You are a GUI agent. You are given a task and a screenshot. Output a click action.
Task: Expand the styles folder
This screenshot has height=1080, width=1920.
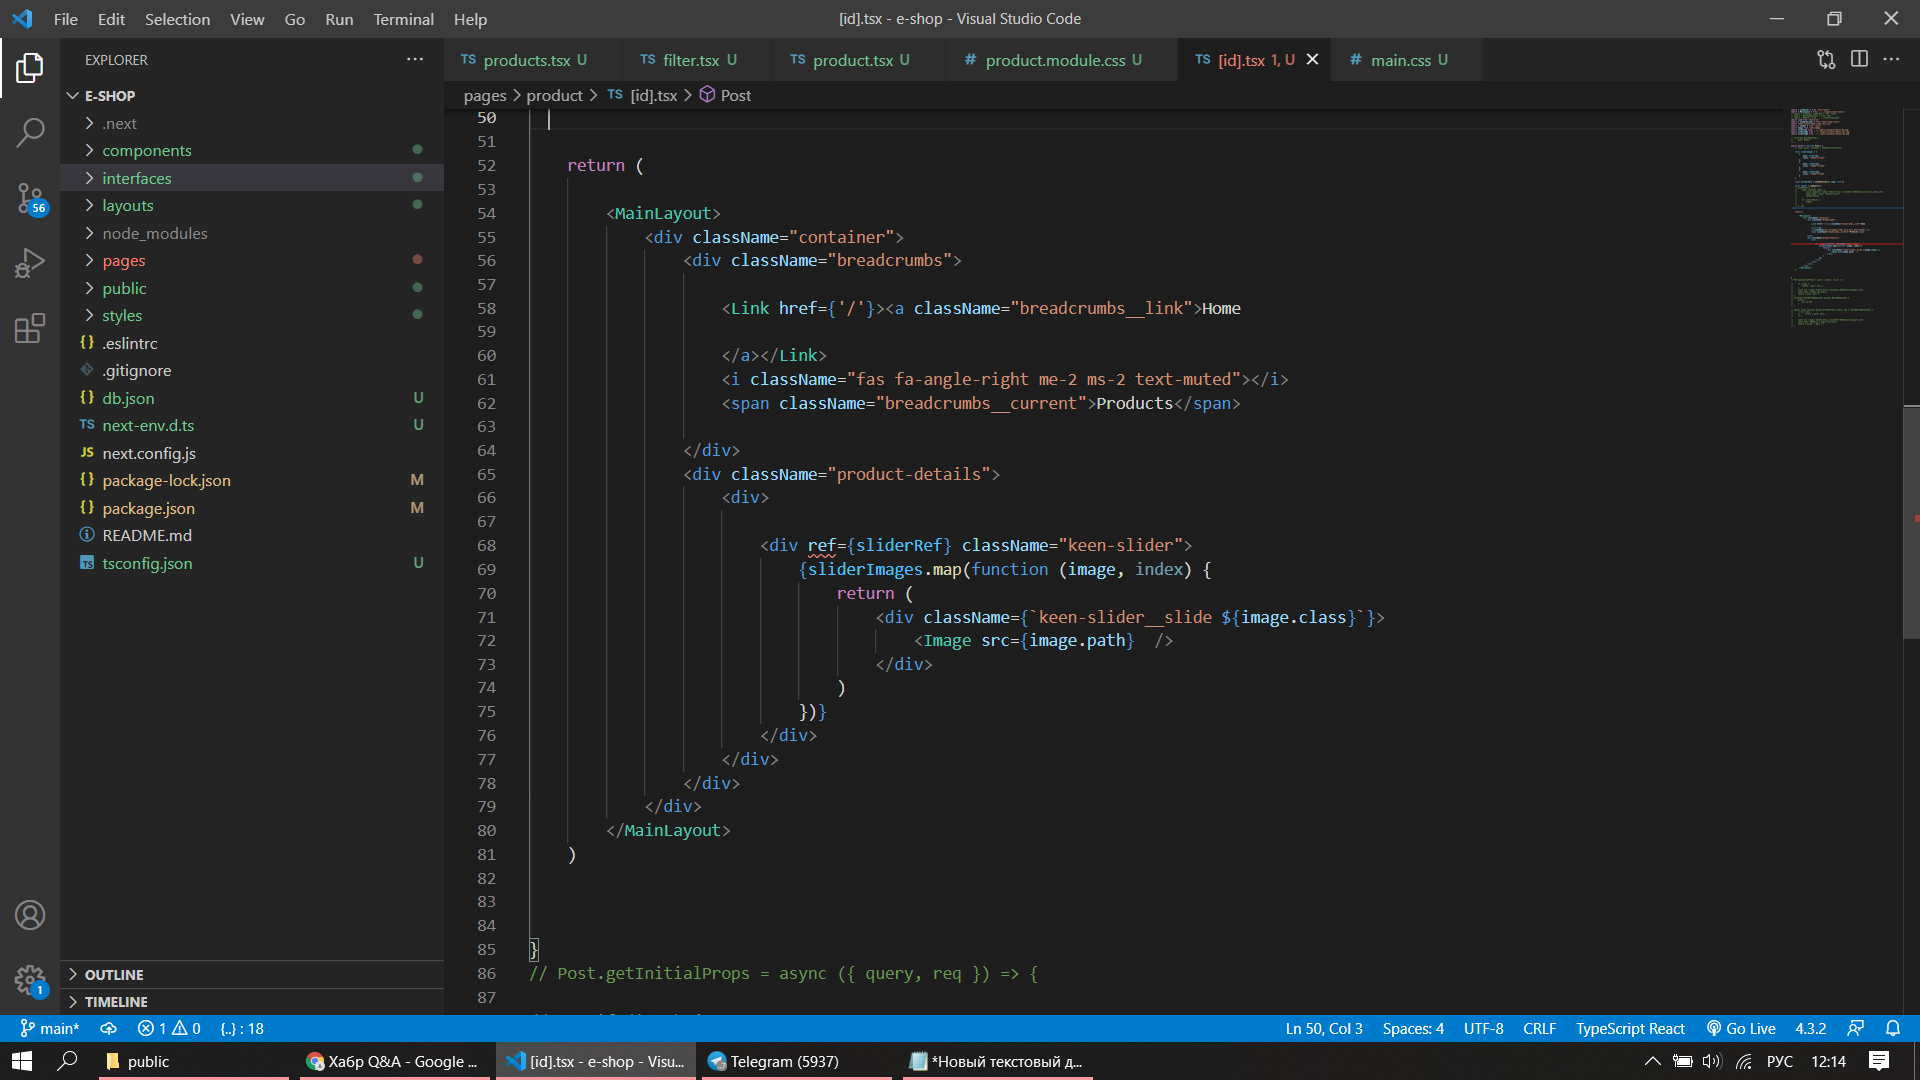(x=252, y=315)
